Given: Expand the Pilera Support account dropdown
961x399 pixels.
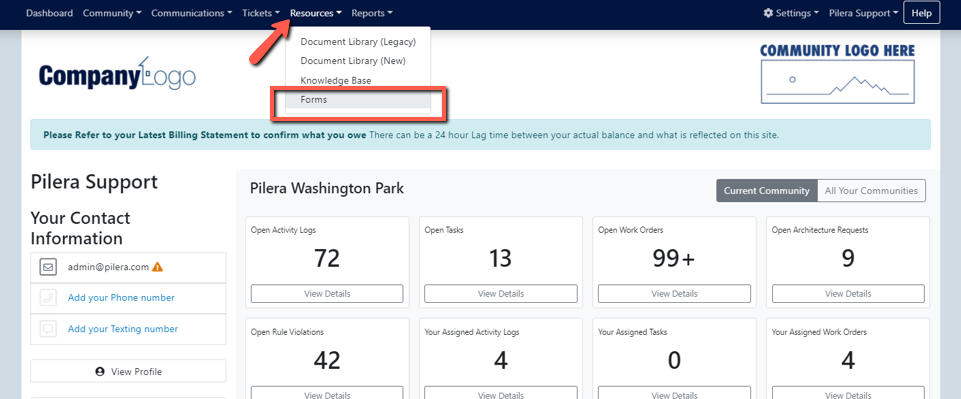Looking at the screenshot, I should coord(864,13).
